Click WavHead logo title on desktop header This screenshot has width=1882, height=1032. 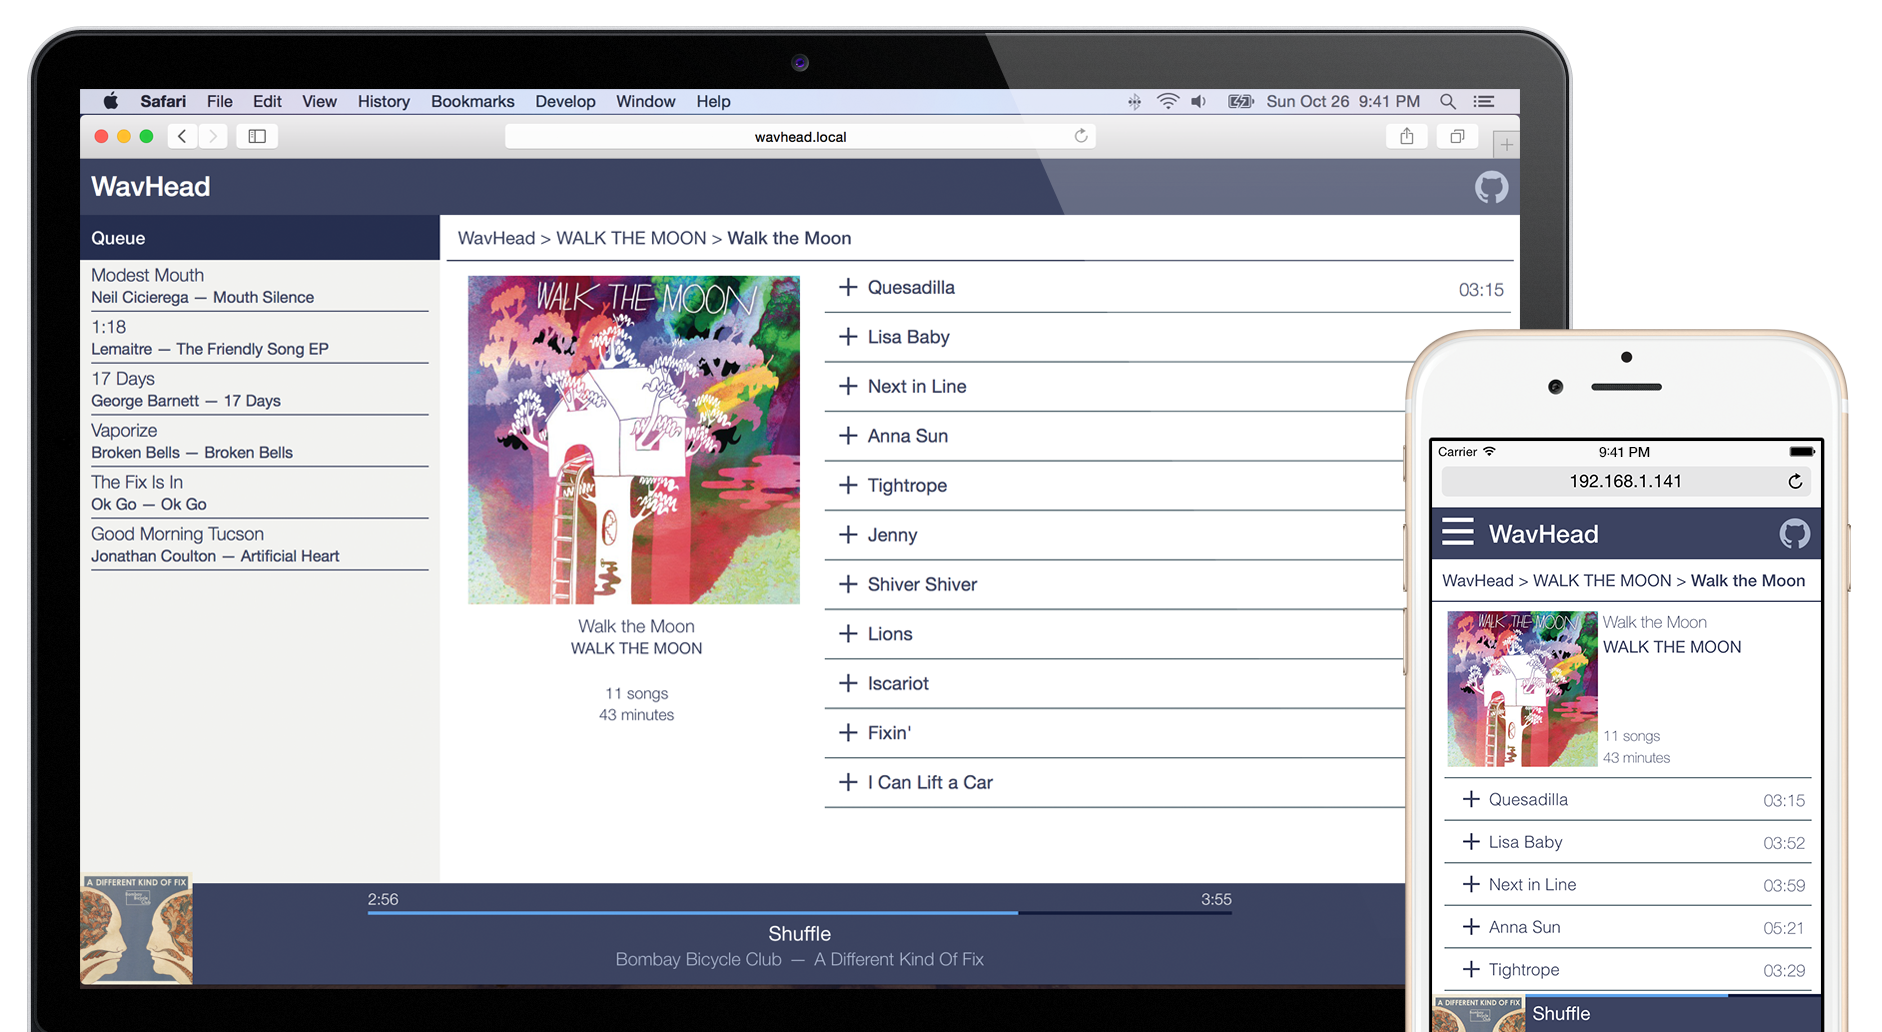tap(151, 187)
